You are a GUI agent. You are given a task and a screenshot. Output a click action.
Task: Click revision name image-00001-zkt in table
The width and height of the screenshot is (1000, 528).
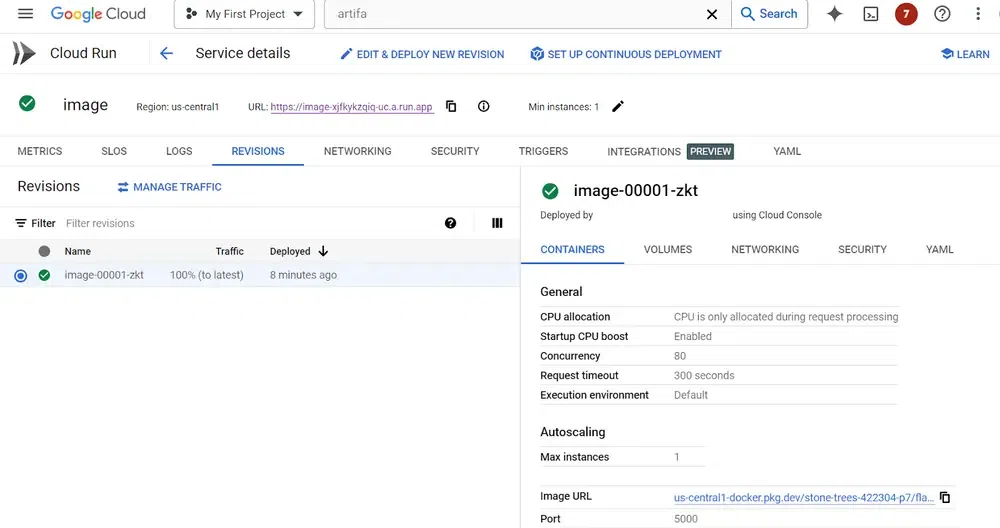(104, 275)
